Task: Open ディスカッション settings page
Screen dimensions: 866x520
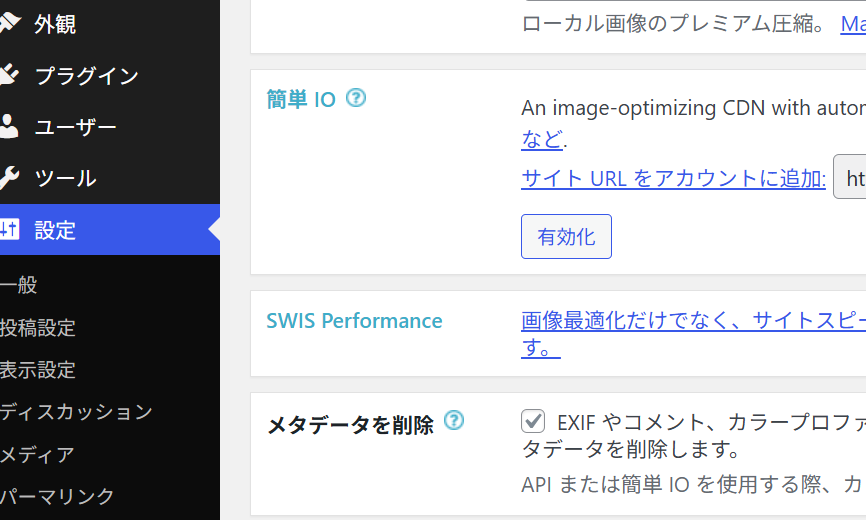Action: [x=77, y=411]
